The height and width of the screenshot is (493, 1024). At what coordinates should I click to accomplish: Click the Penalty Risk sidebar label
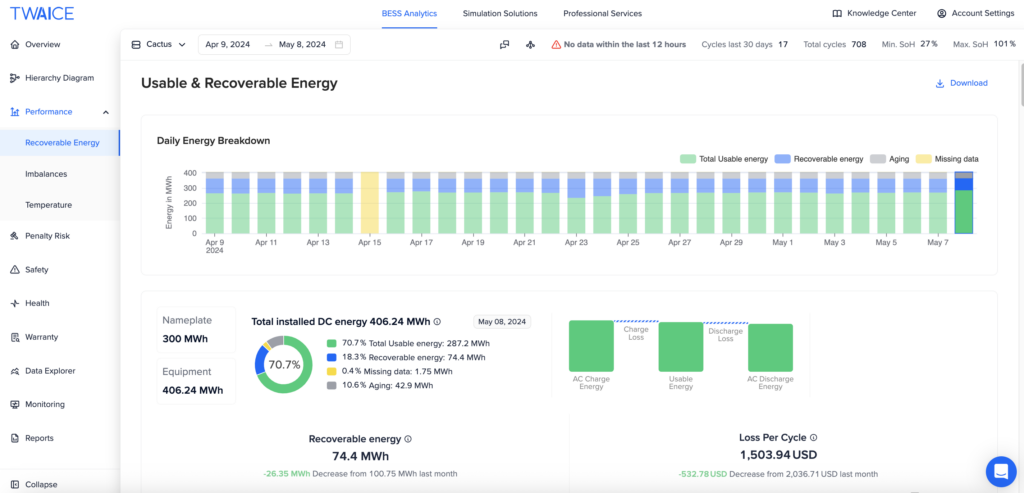pos(47,236)
